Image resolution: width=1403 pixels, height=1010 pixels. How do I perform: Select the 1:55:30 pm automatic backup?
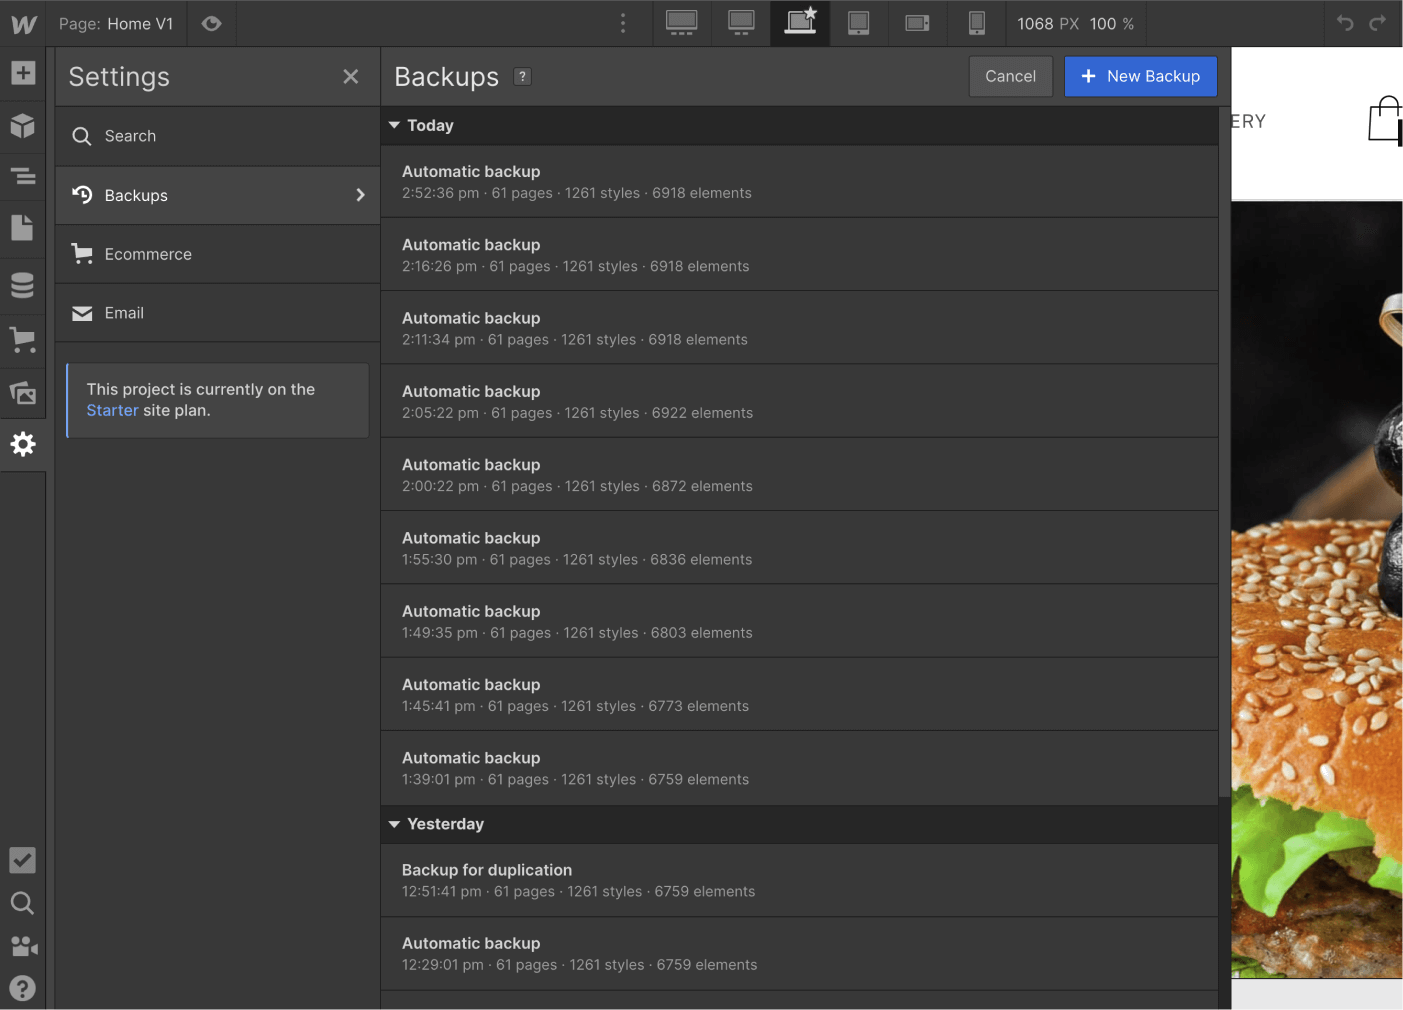tap(799, 548)
